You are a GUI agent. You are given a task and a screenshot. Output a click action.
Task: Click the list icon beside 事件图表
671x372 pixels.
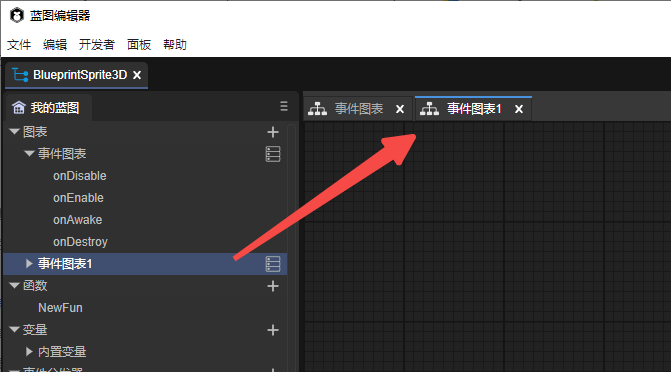(273, 154)
